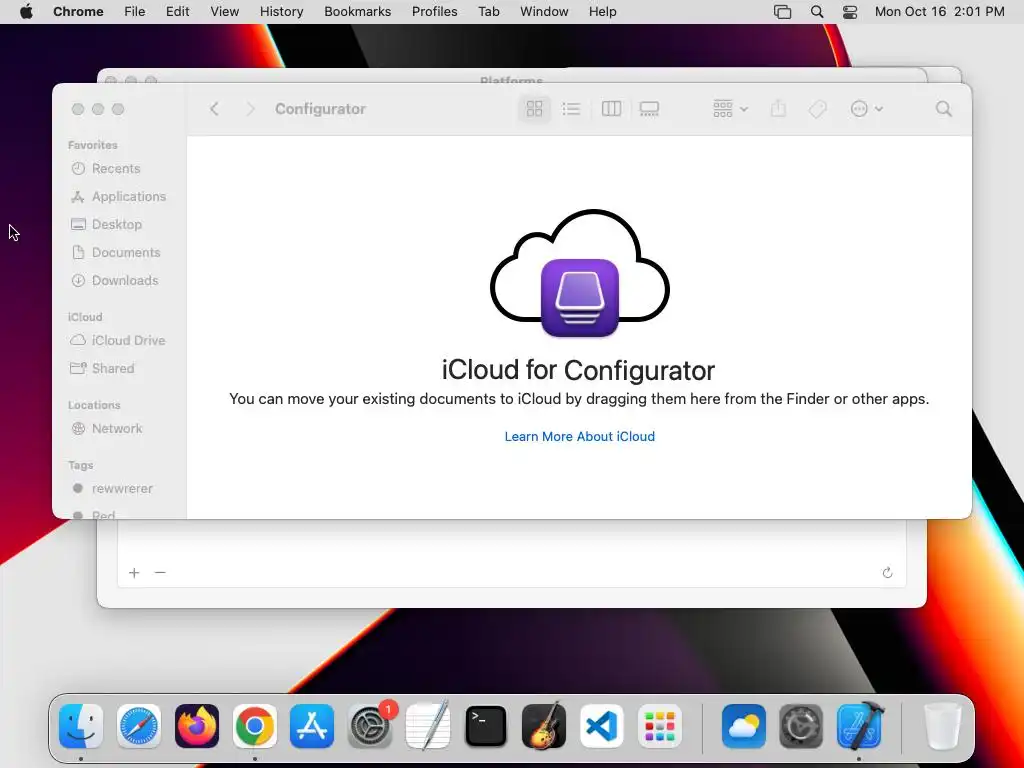
Task: Switch to list view in Configurator window
Action: coord(571,109)
